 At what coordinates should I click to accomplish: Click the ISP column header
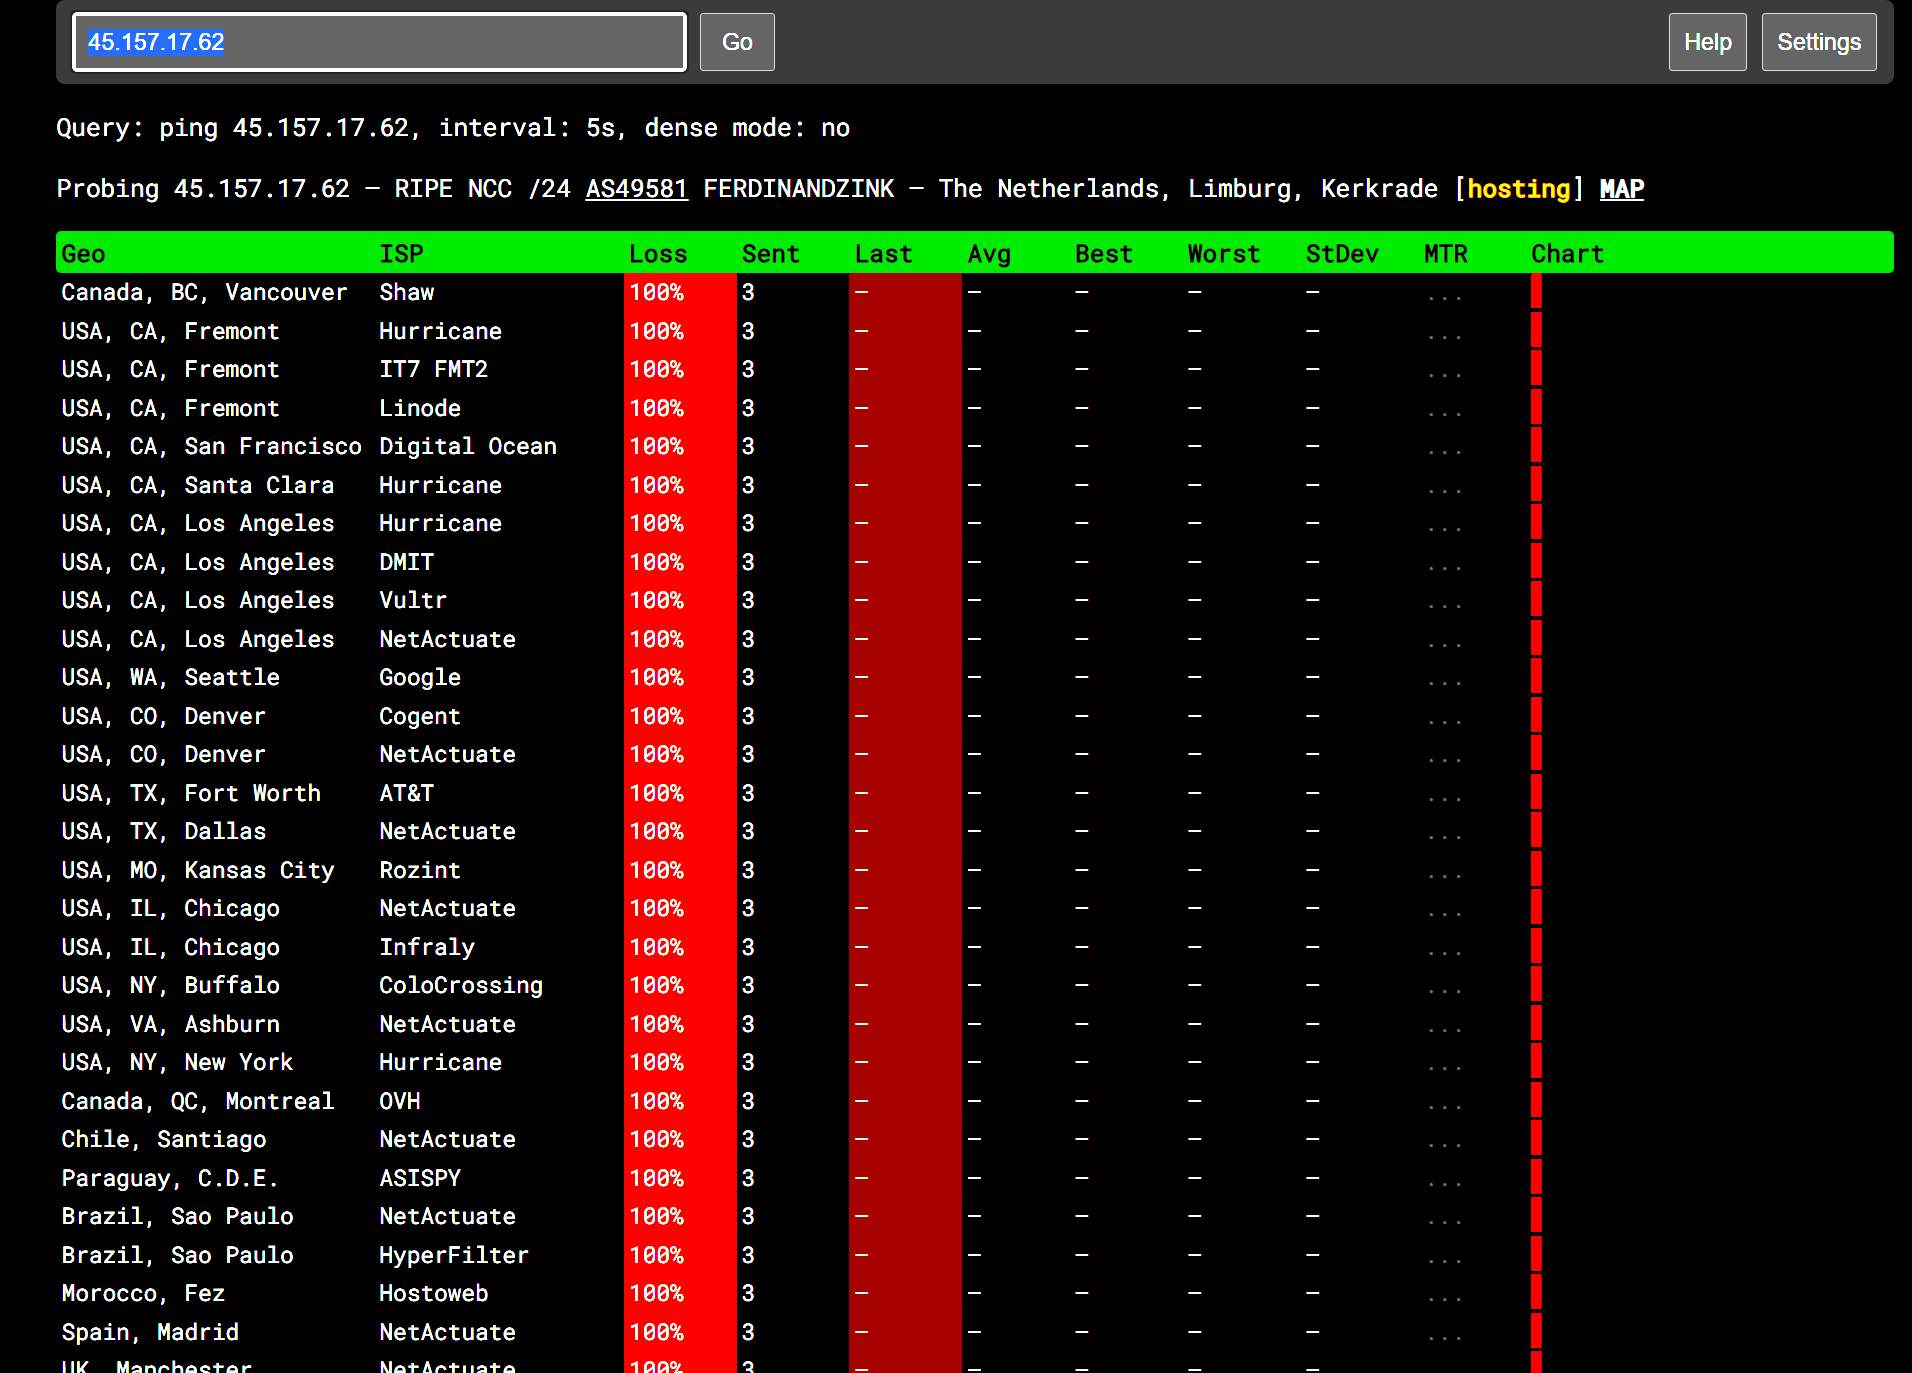(401, 254)
